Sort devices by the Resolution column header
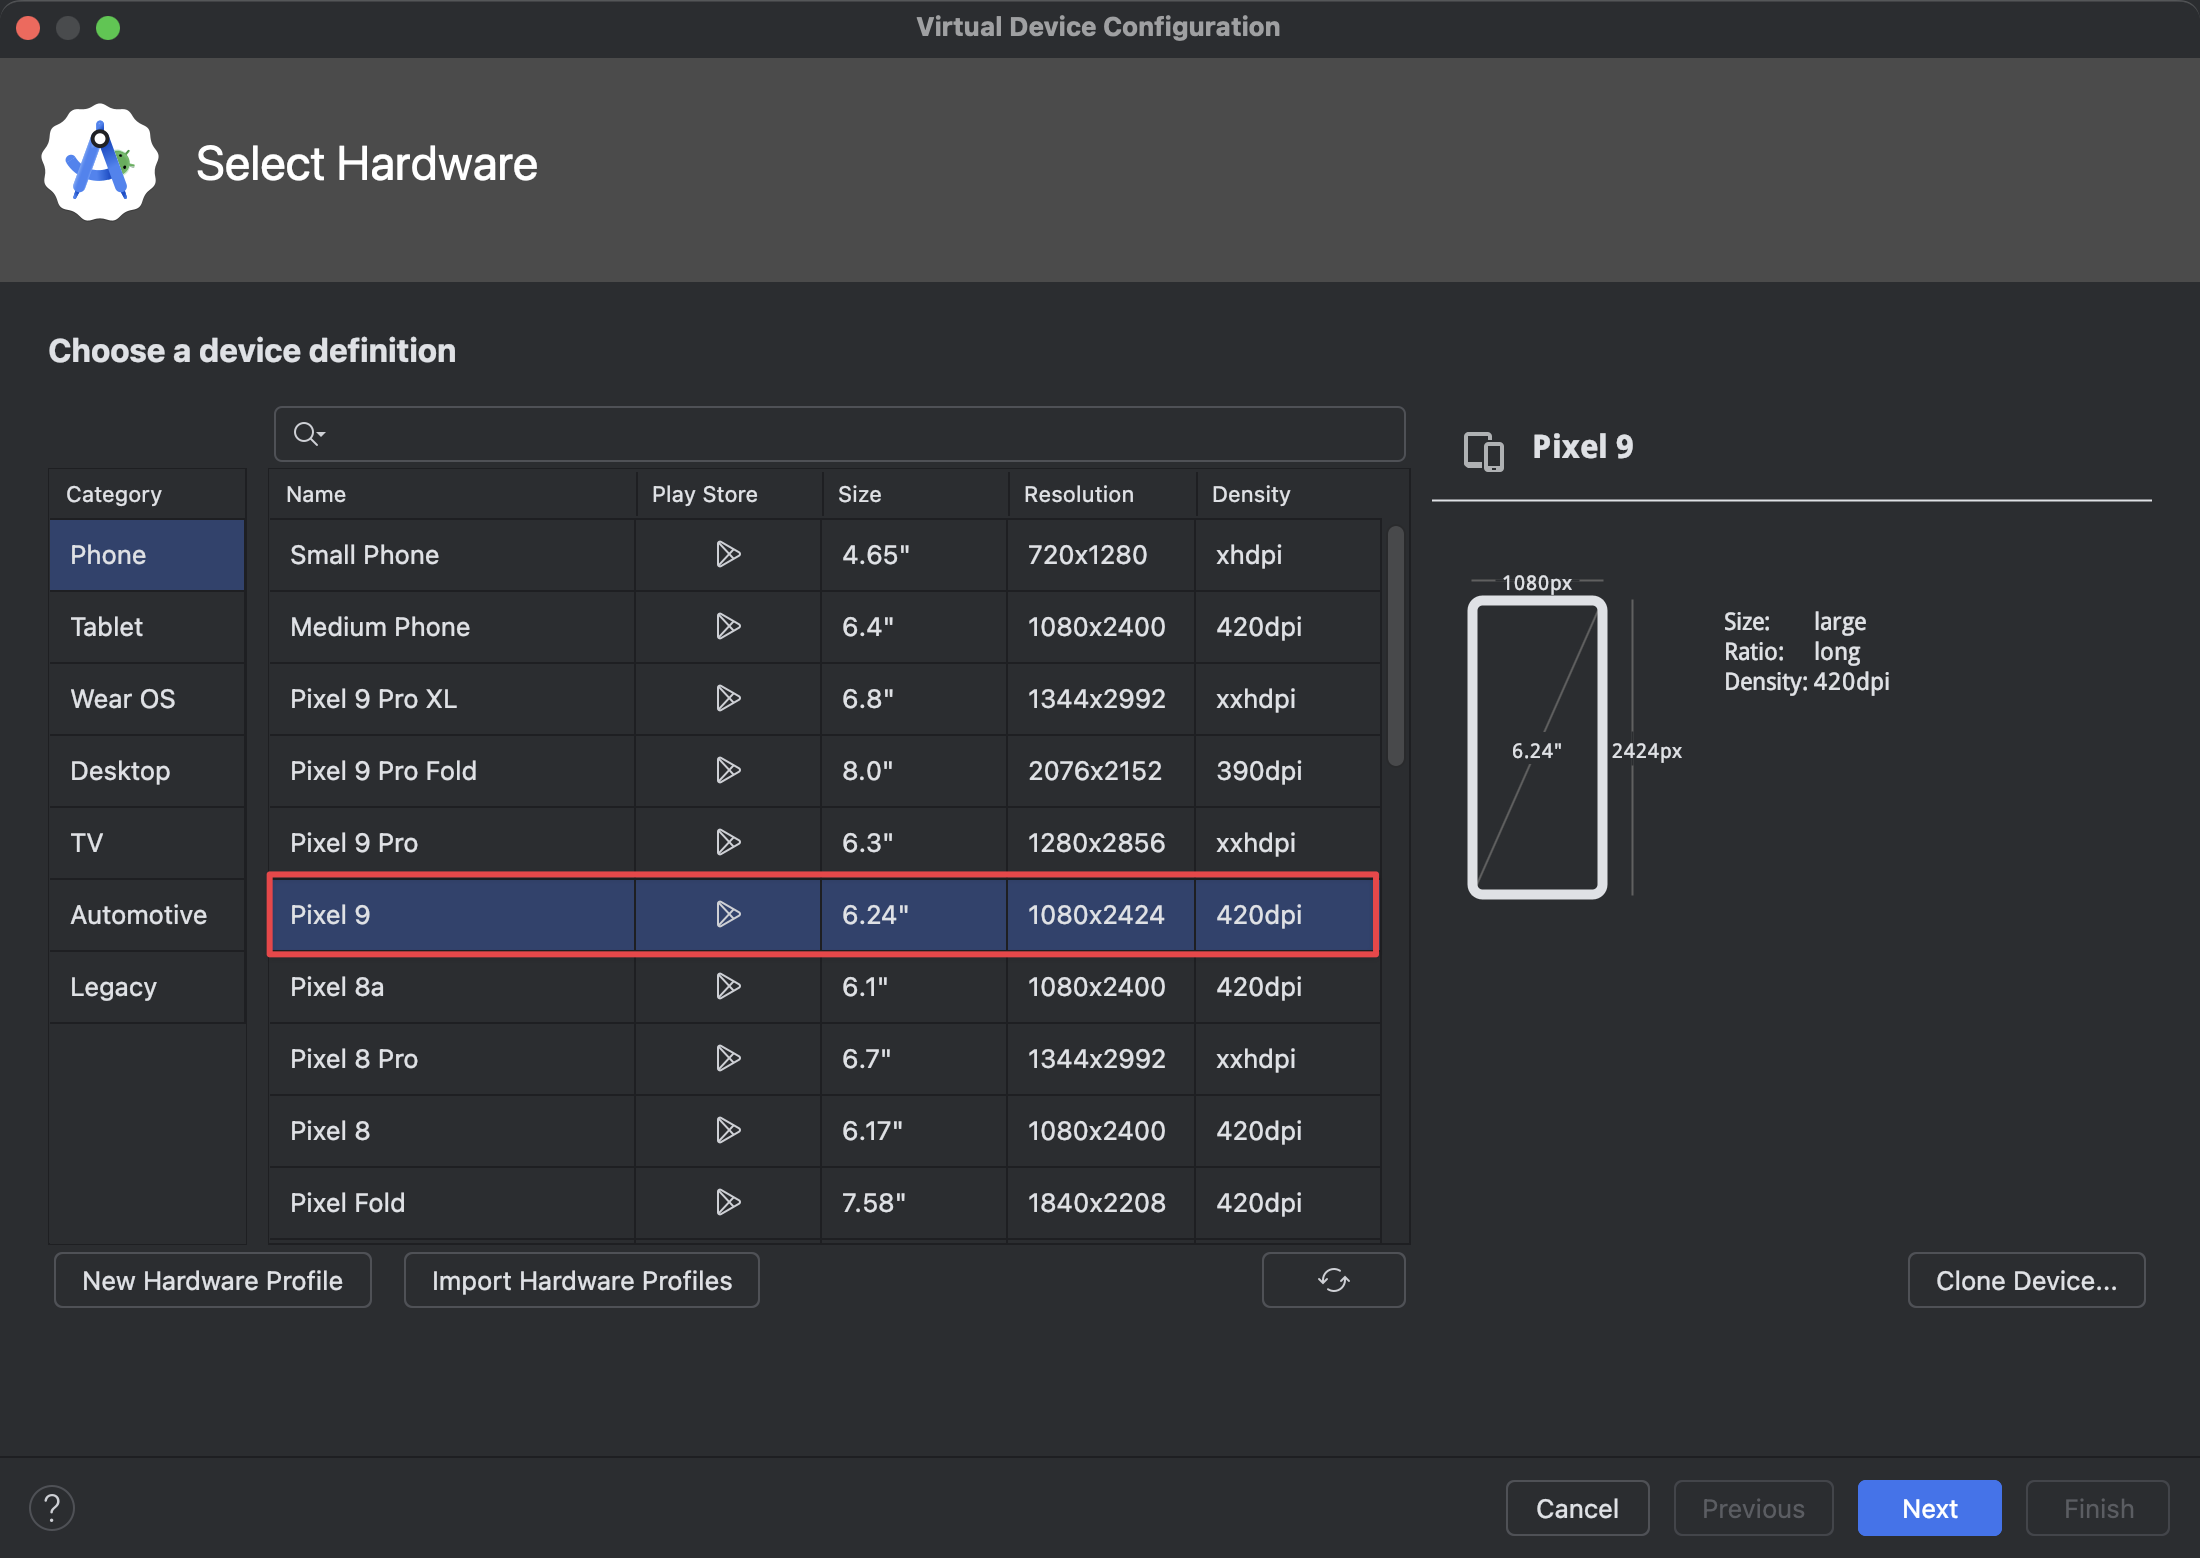Screen dimensions: 2200x1558 pyautogui.click(x=1078, y=493)
